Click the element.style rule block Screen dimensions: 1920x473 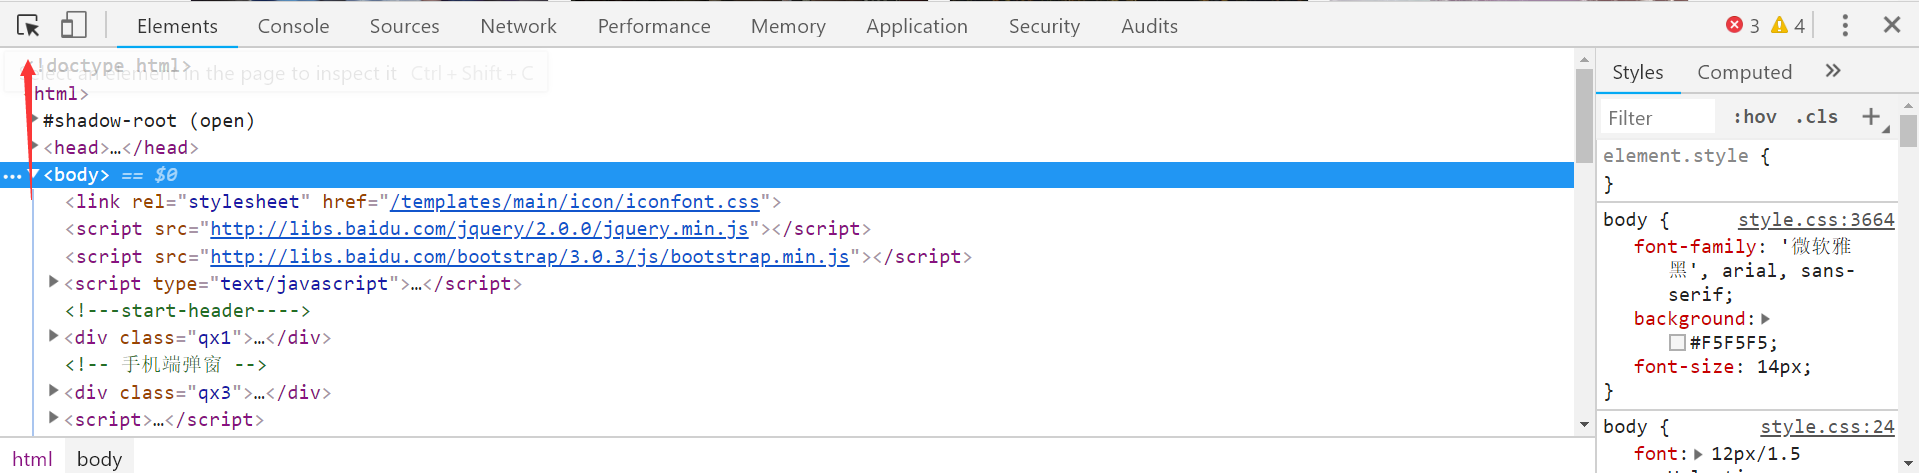coord(1748,170)
